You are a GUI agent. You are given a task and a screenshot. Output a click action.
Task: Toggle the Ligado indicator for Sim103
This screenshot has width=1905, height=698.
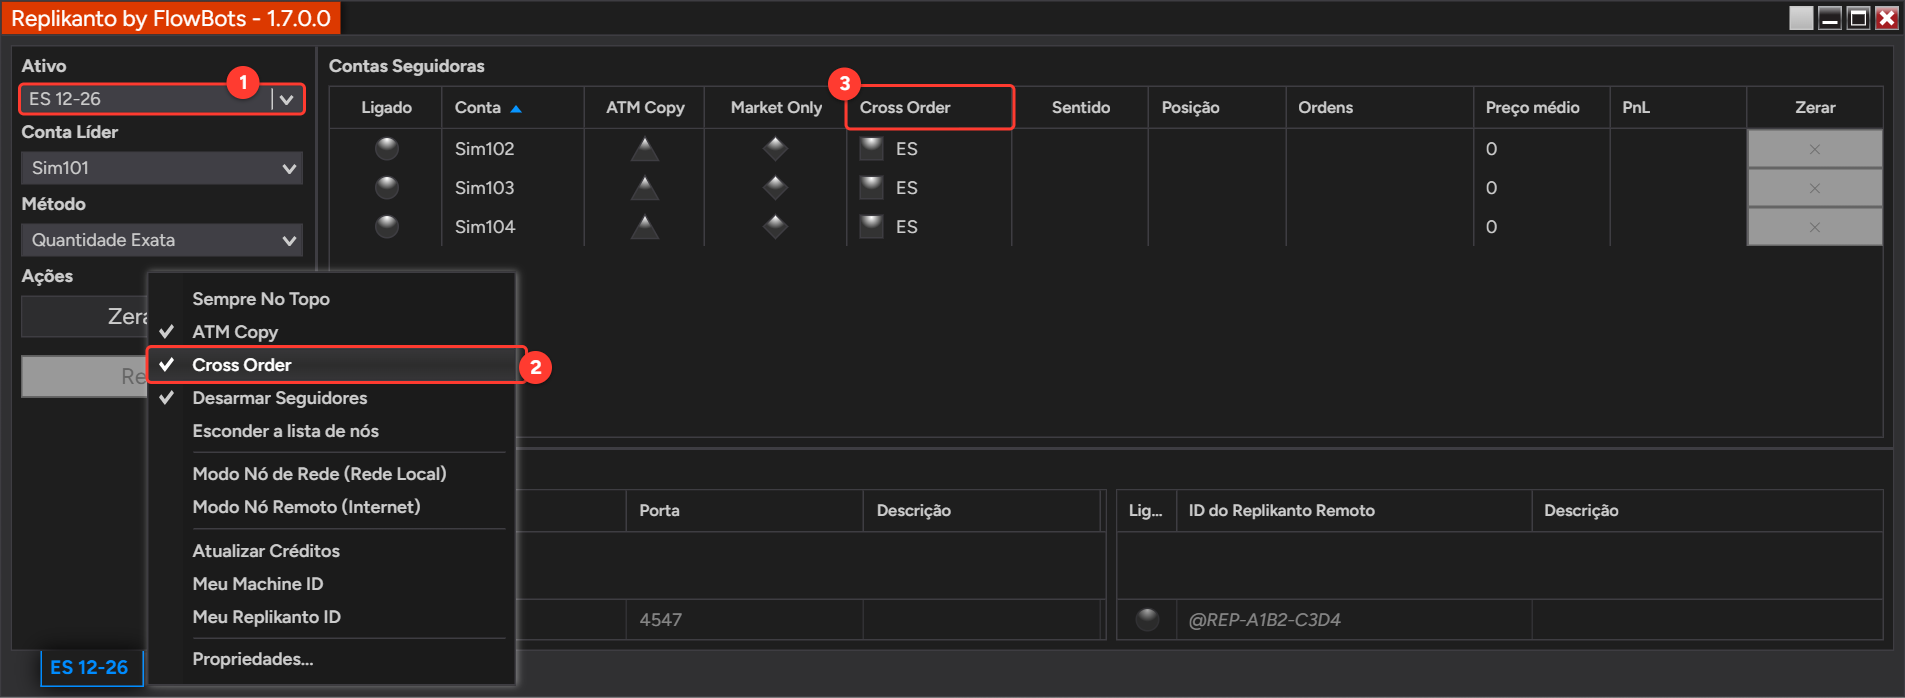tap(386, 188)
